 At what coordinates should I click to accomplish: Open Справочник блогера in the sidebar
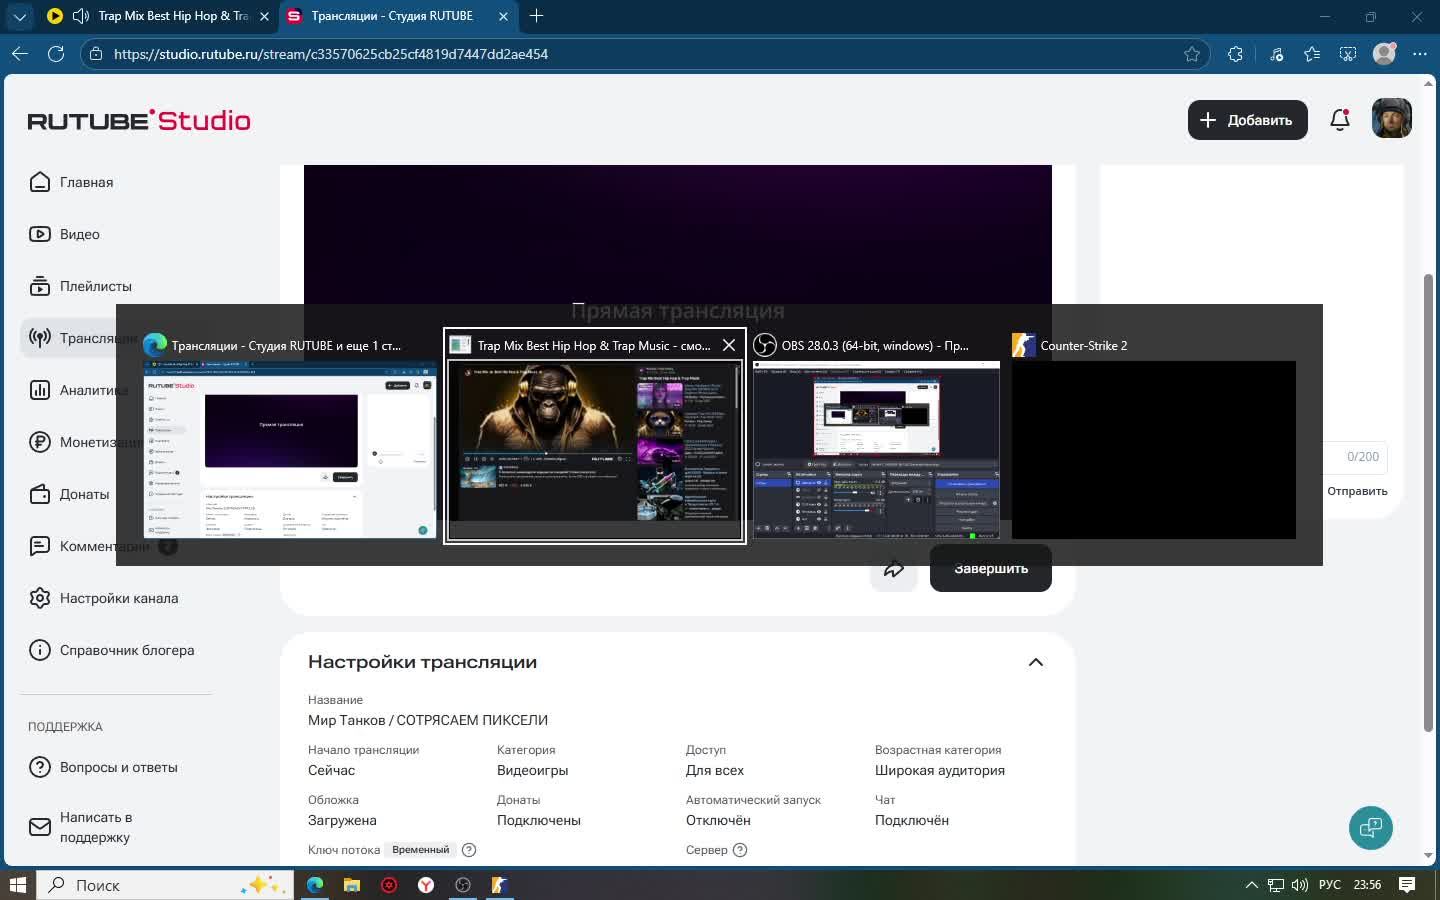click(126, 650)
